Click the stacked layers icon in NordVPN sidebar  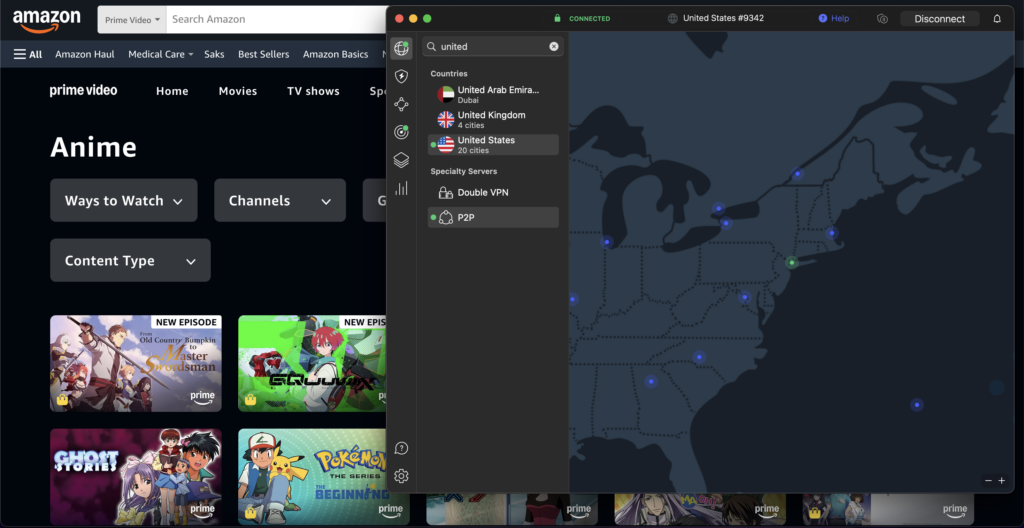(401, 160)
